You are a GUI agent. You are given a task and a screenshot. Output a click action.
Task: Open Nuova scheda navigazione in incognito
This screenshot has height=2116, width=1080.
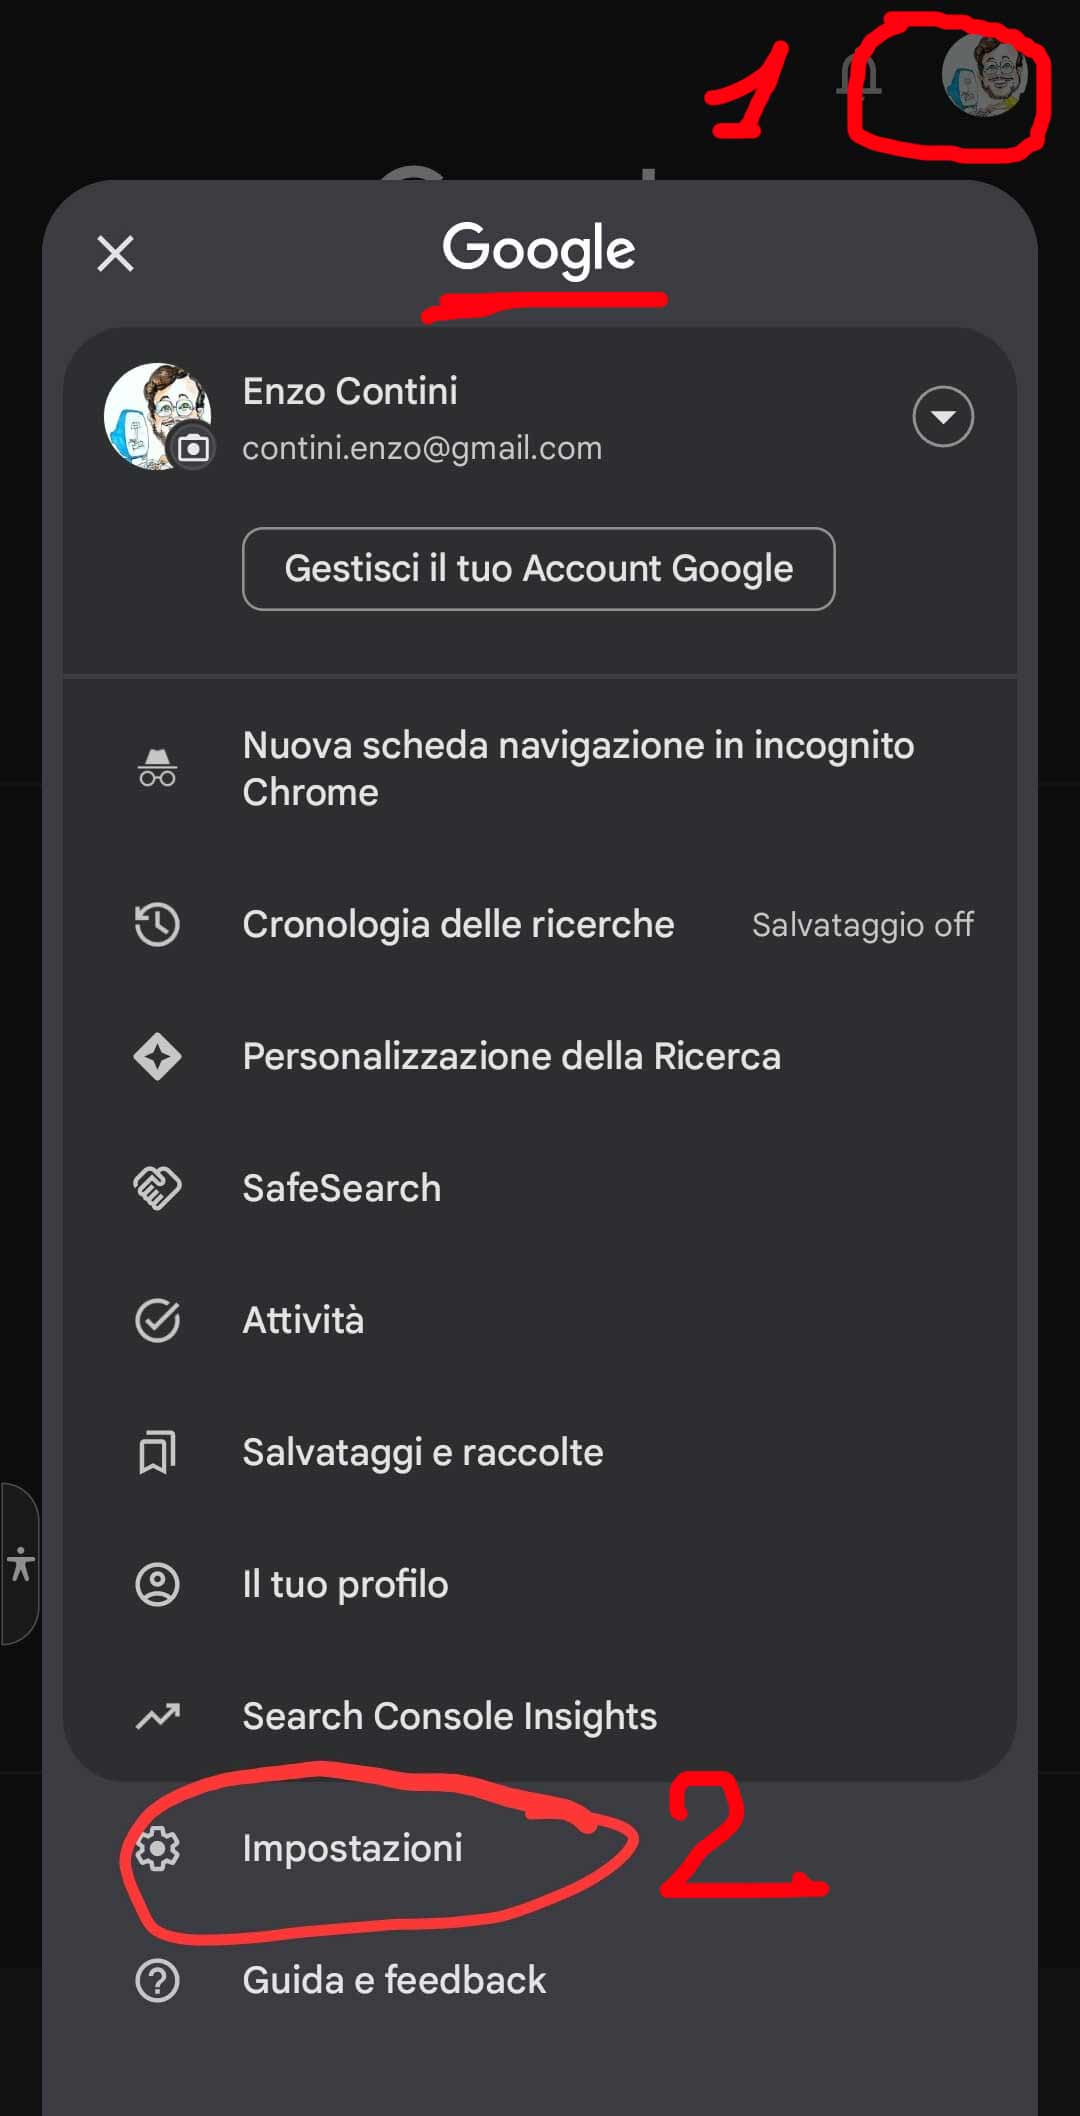(x=577, y=768)
